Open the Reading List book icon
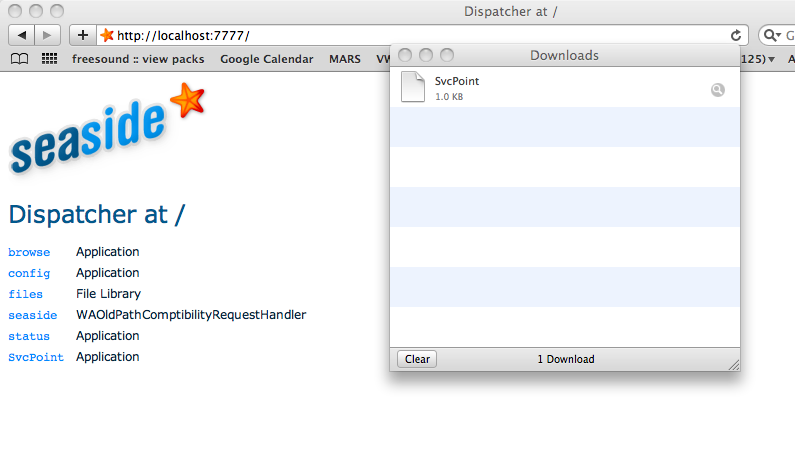Image resolution: width=795 pixels, height=465 pixels. point(19,59)
